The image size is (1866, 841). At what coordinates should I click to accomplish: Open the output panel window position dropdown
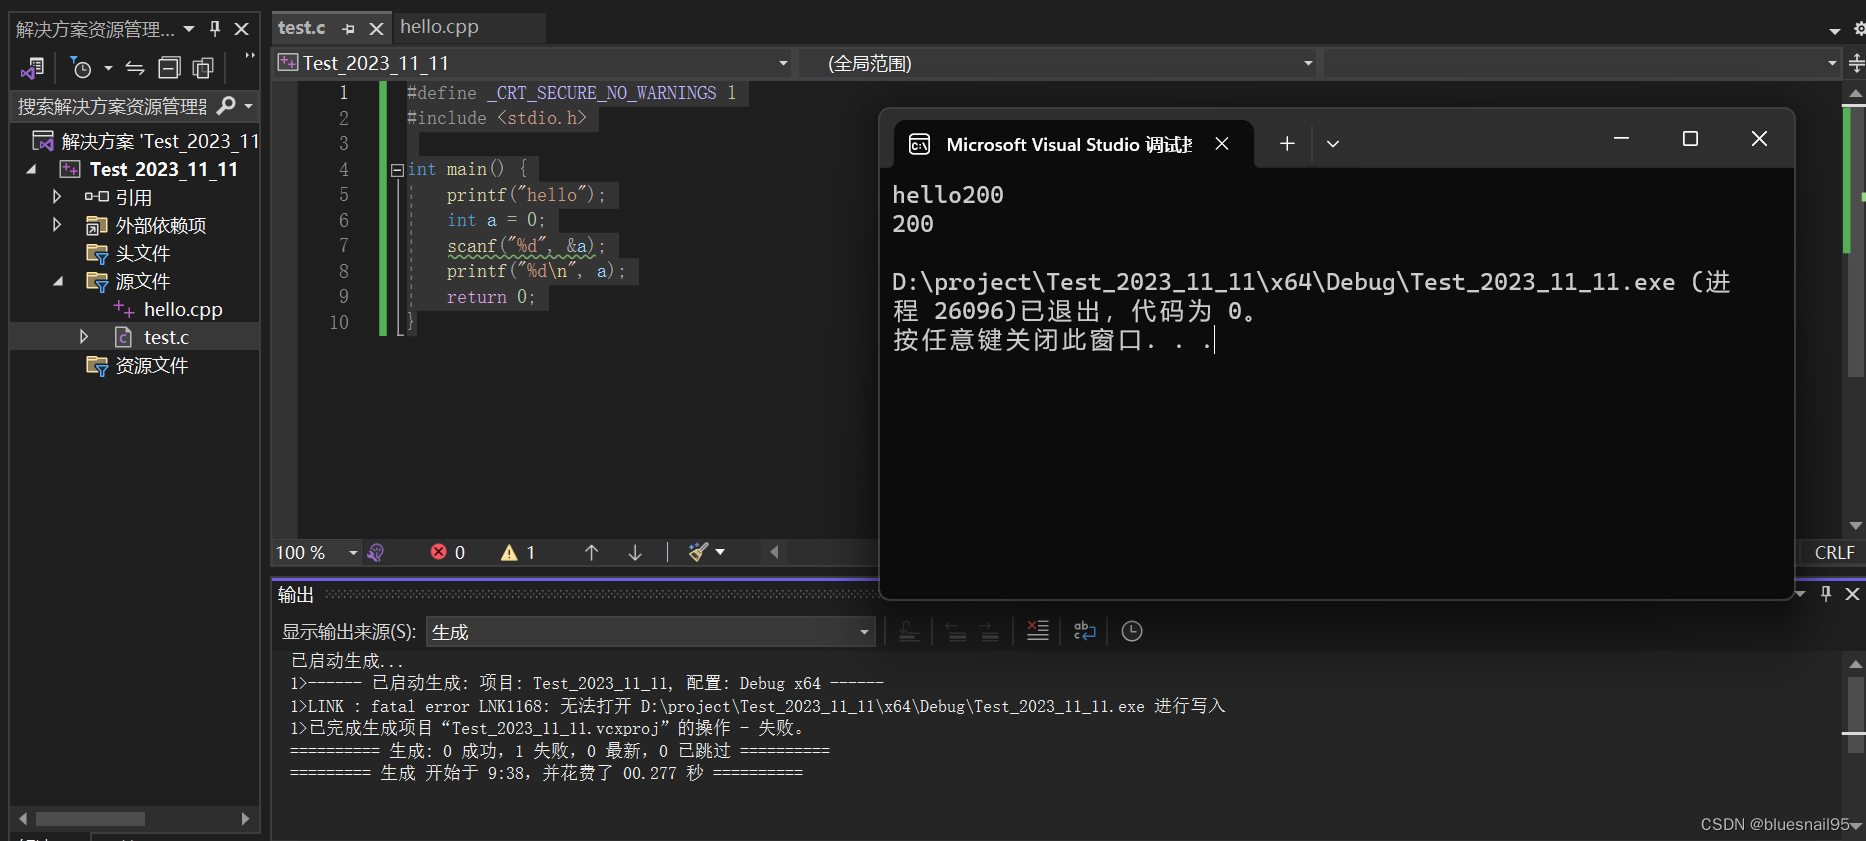1800,594
